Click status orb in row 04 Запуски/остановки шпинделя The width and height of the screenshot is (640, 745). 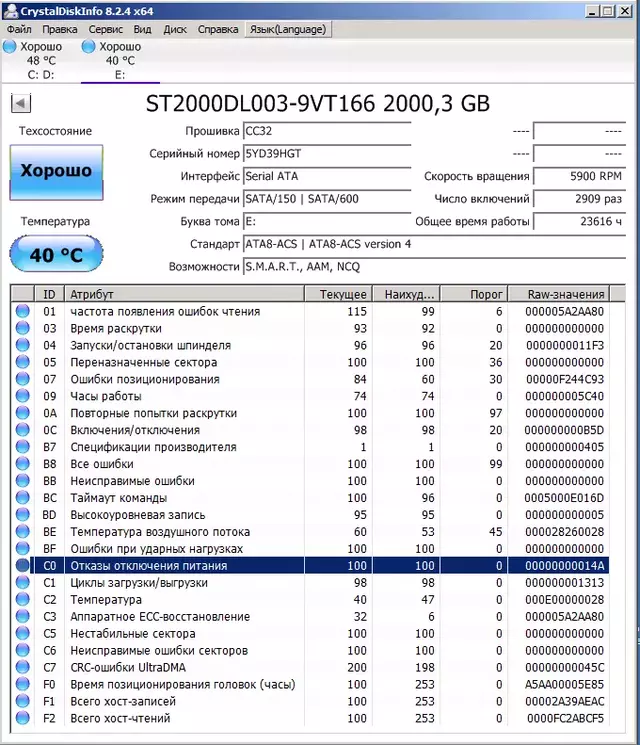(22, 345)
